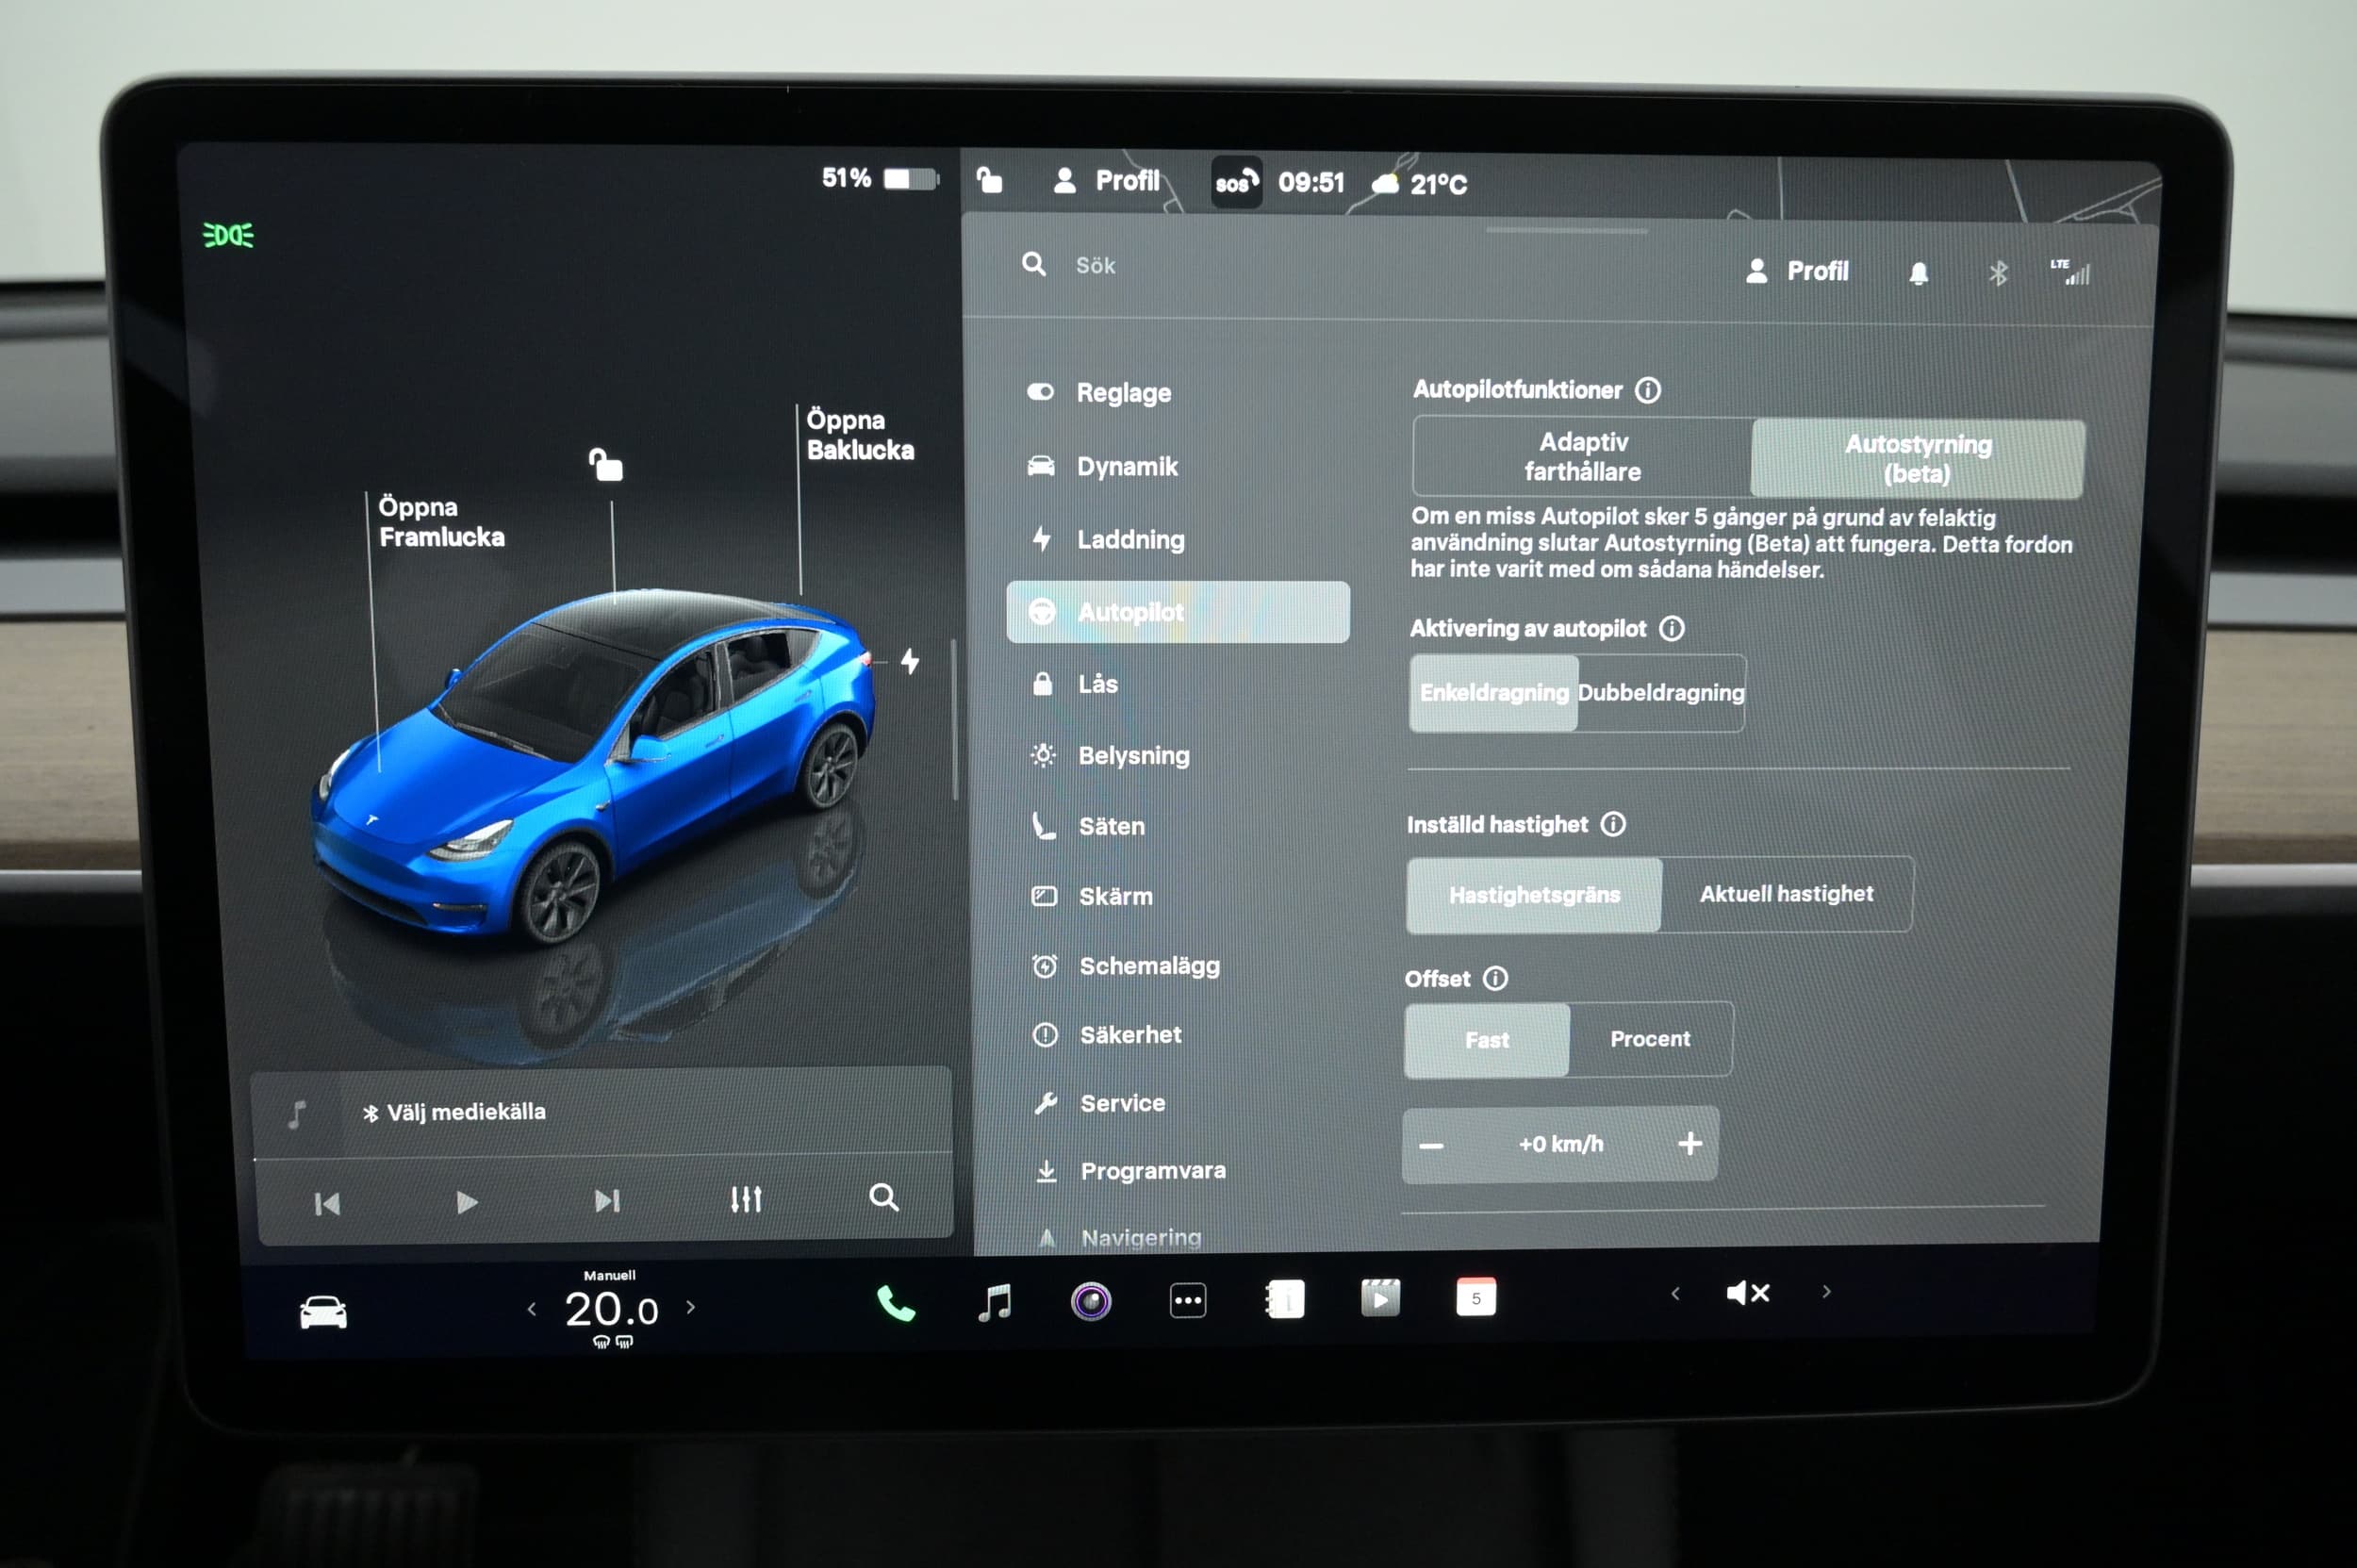
Task: Open car controls icon in dock
Action: (323, 1312)
